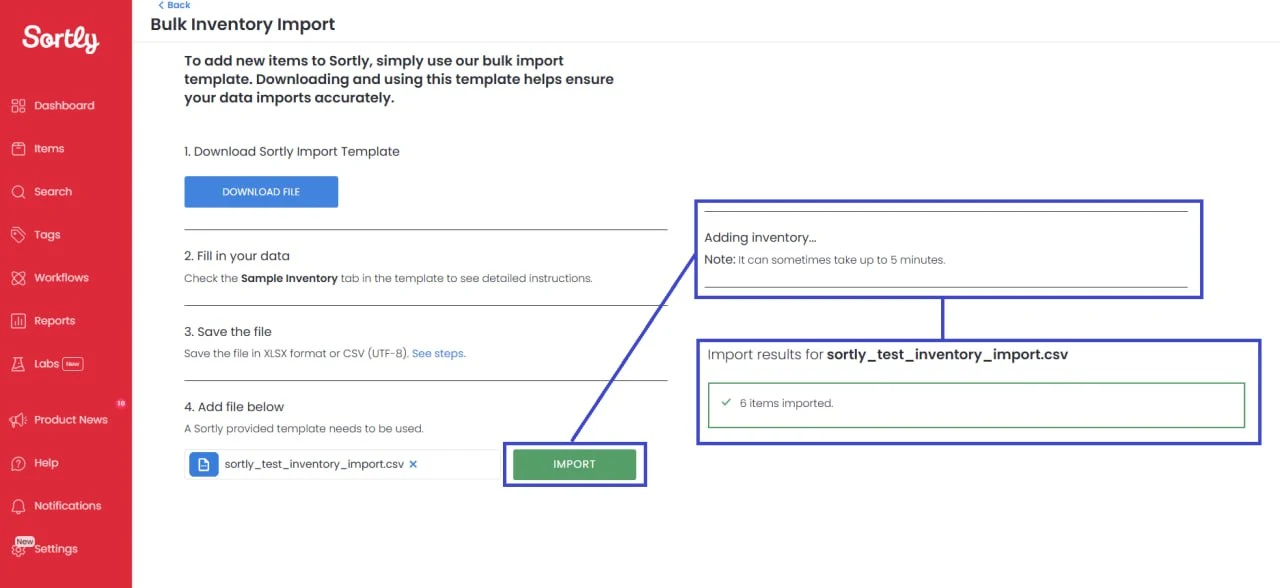Click '1. Download Sortly Import Template' text
Screen dimensions: 1280x588
292,152
